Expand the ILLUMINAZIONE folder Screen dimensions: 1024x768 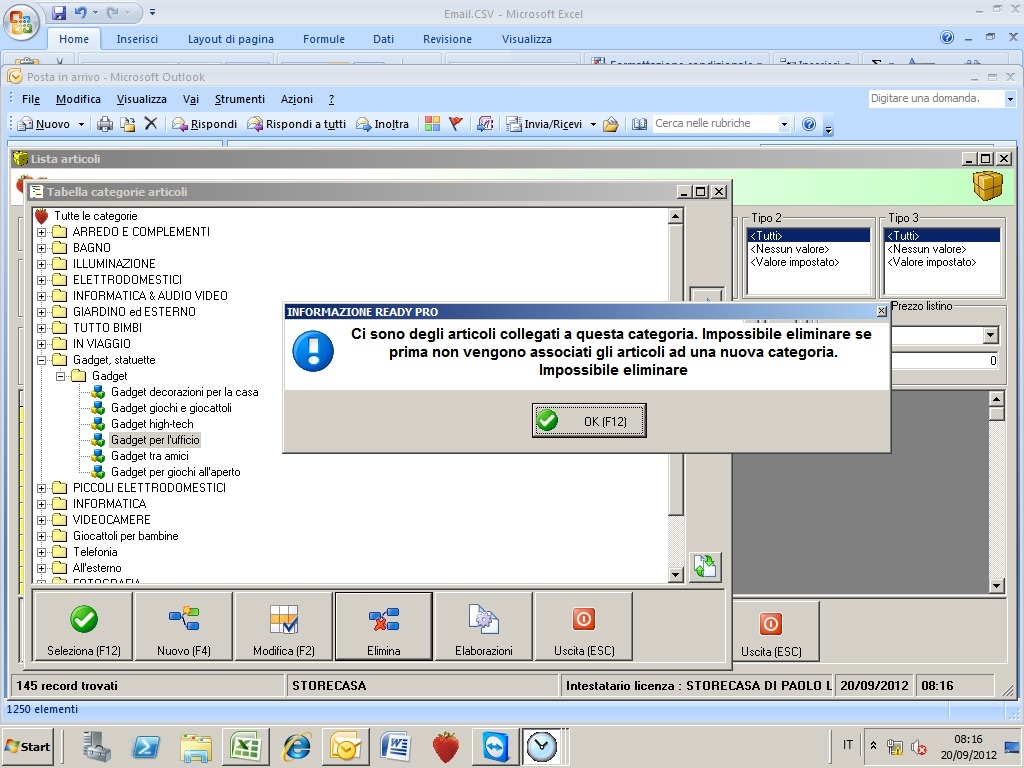coord(42,264)
